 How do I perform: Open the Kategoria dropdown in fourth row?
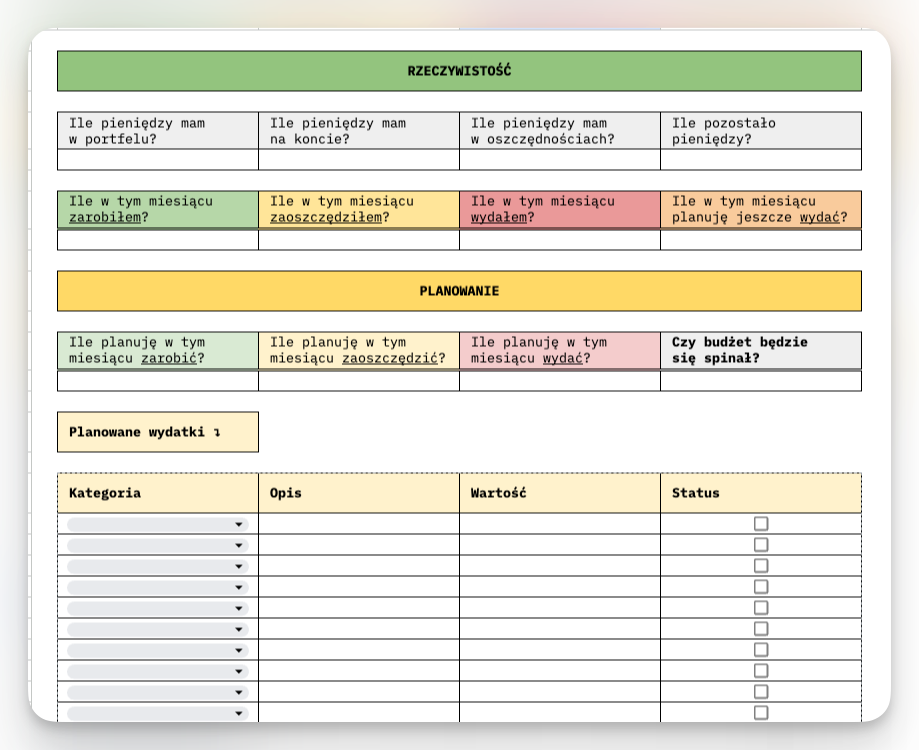click(158, 588)
